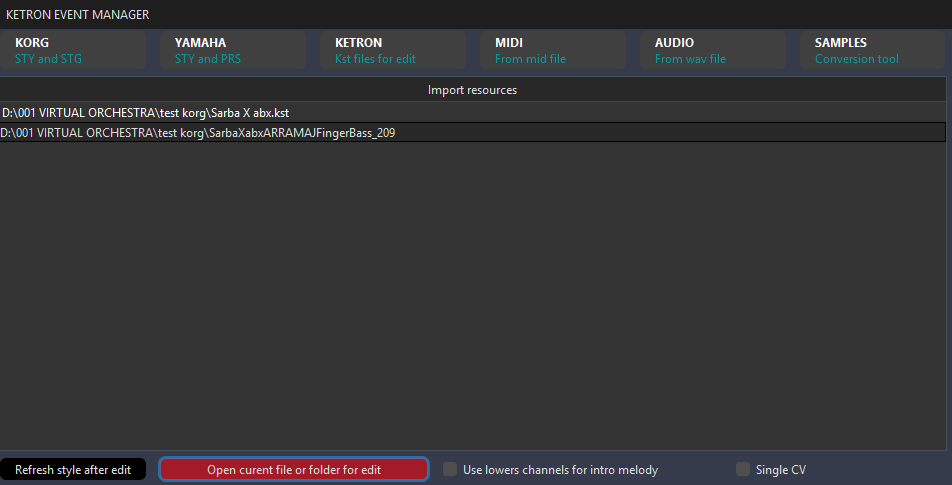Click the 'Single CV' label text
This screenshot has height=485, width=952.
[x=781, y=470]
